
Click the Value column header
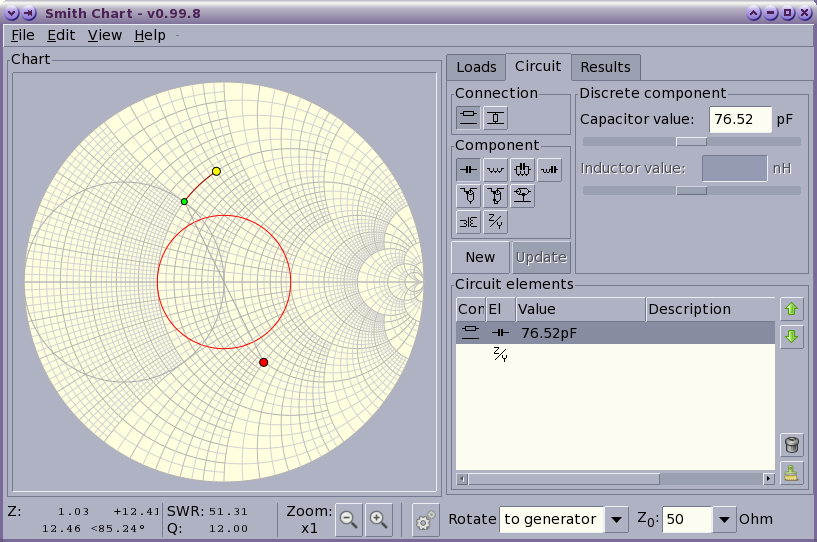click(580, 309)
